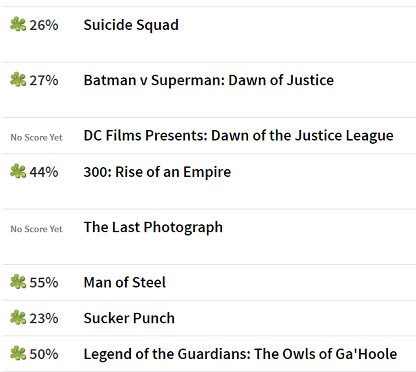Click No Score Yet beside The Last Photograph

coord(36,229)
